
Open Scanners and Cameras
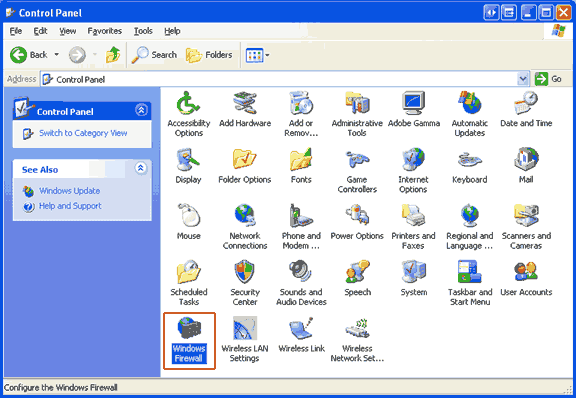pos(526,227)
